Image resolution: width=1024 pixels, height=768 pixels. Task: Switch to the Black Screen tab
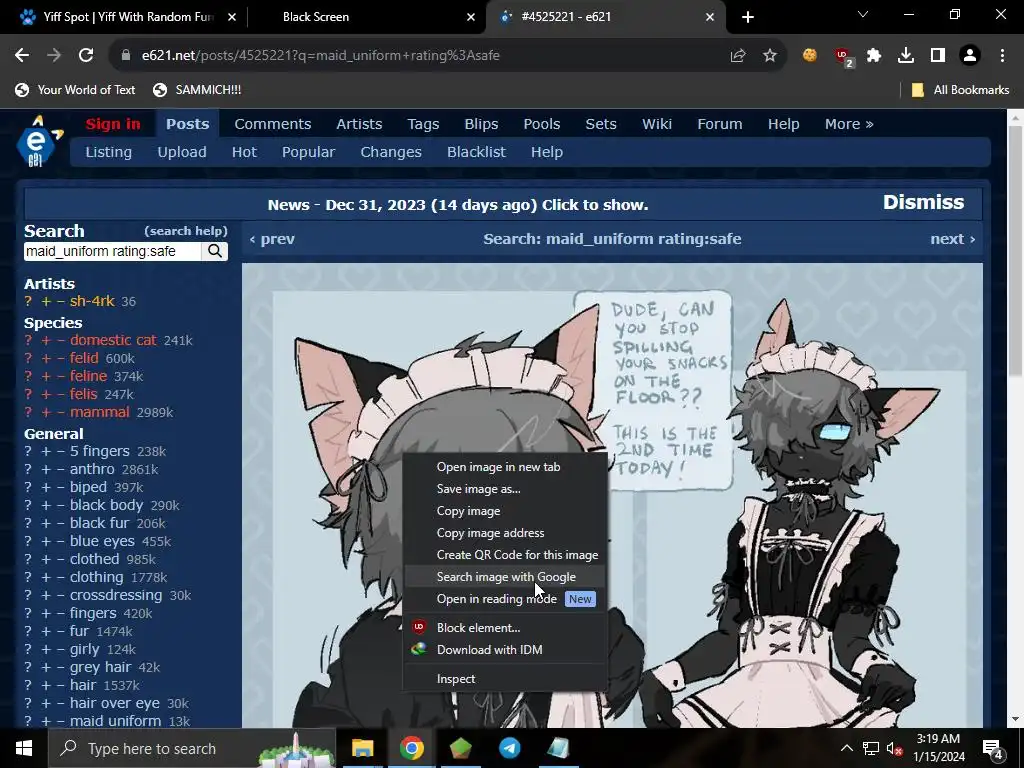pos(364,17)
